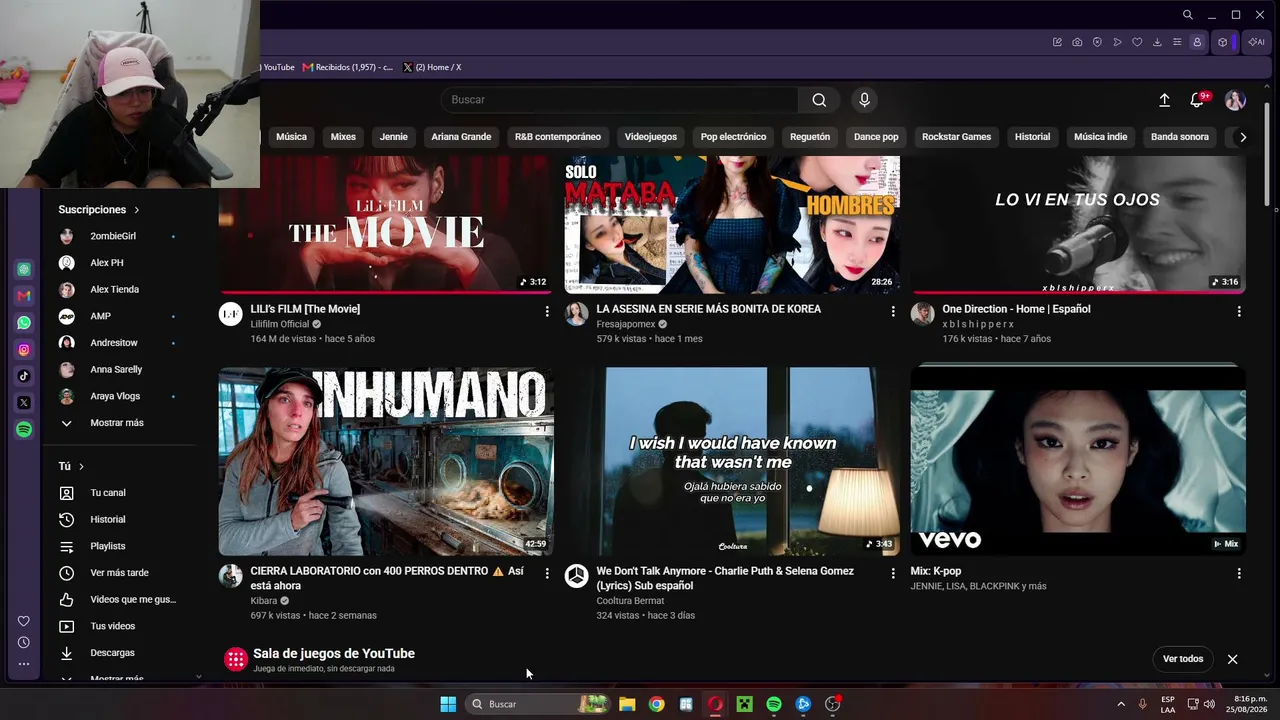The width and height of the screenshot is (1280, 720).
Task: Open the LILI FILM The Movie thumbnail
Action: pos(385,225)
